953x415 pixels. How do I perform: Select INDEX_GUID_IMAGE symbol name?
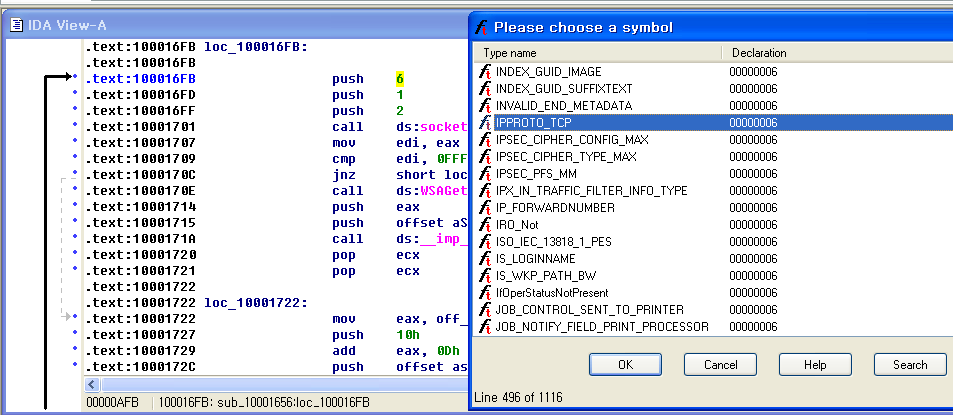(x=549, y=72)
